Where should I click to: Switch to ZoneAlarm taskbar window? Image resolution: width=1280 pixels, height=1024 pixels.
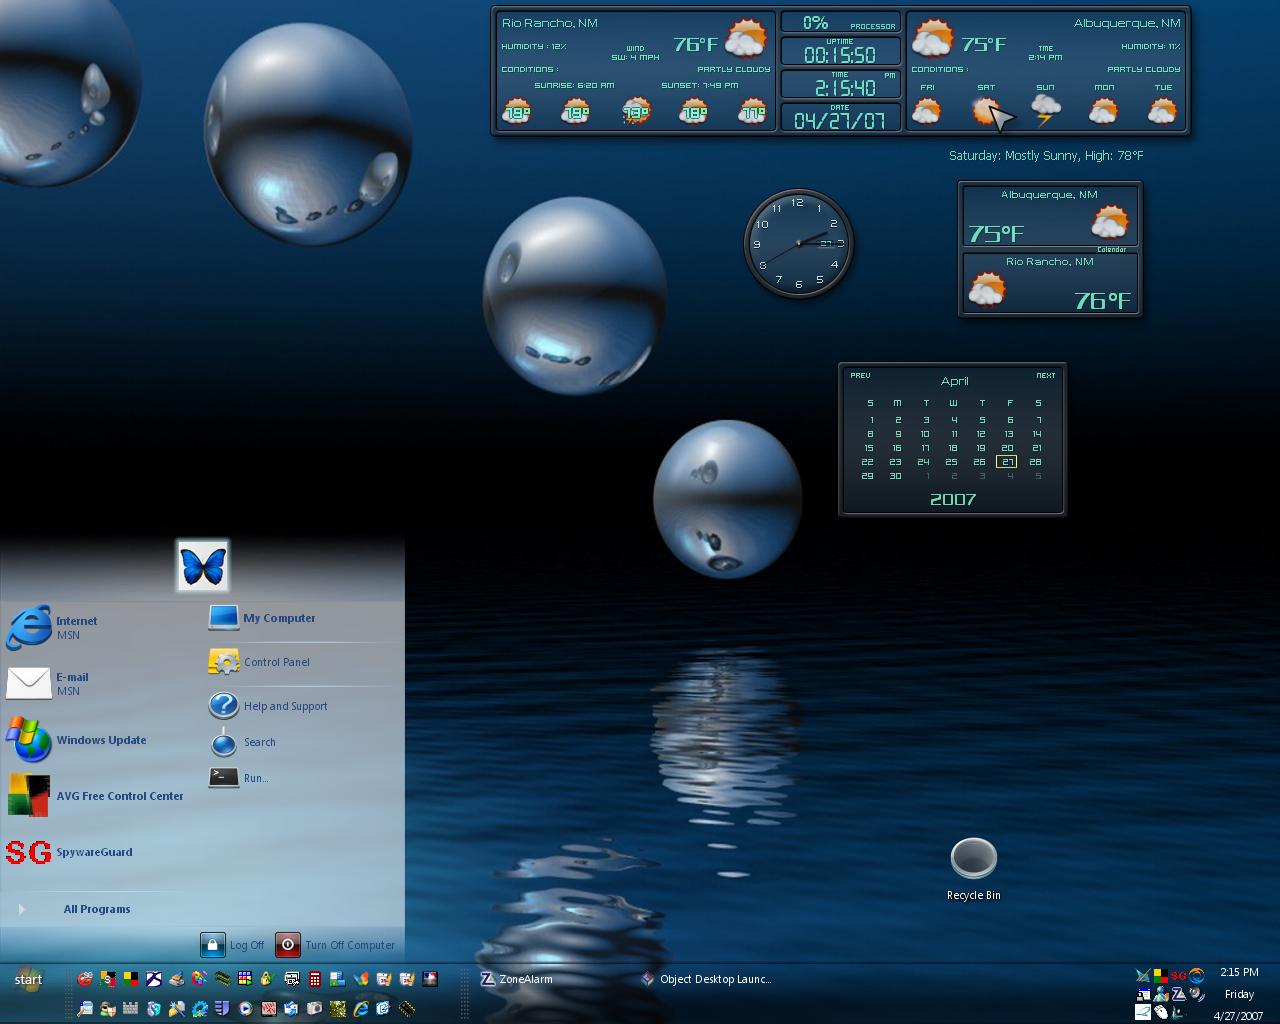[x=518, y=979]
